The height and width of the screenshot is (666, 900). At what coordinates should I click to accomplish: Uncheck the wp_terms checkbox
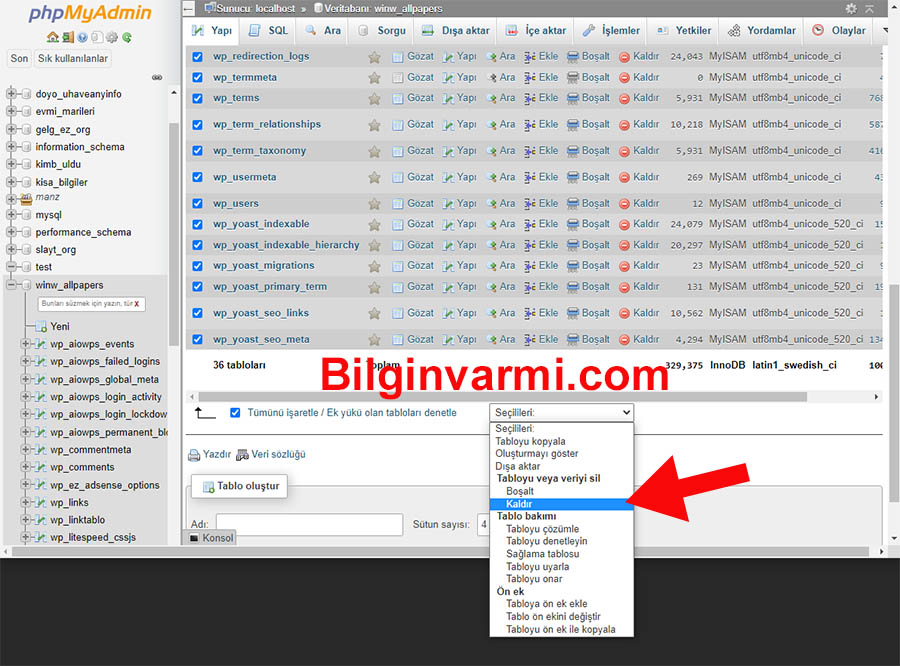tap(197, 99)
